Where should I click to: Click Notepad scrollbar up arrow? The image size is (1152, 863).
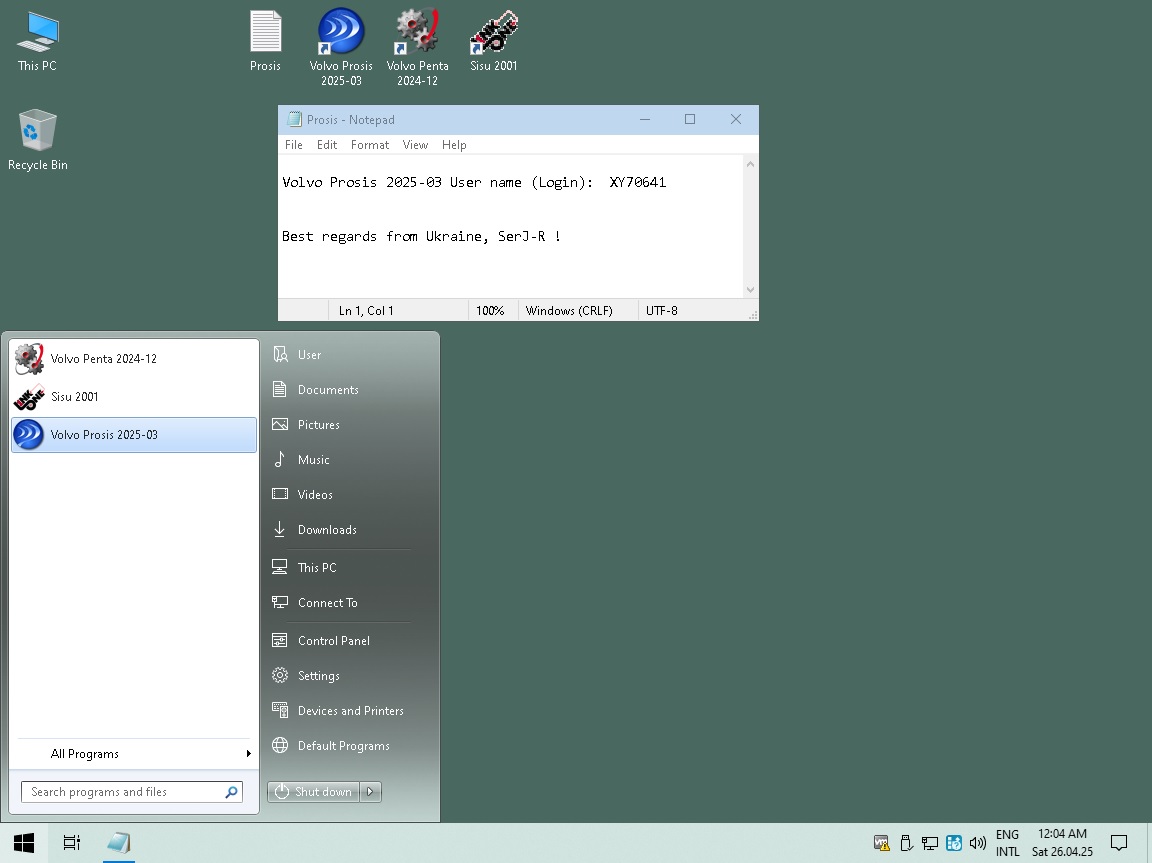[750, 164]
